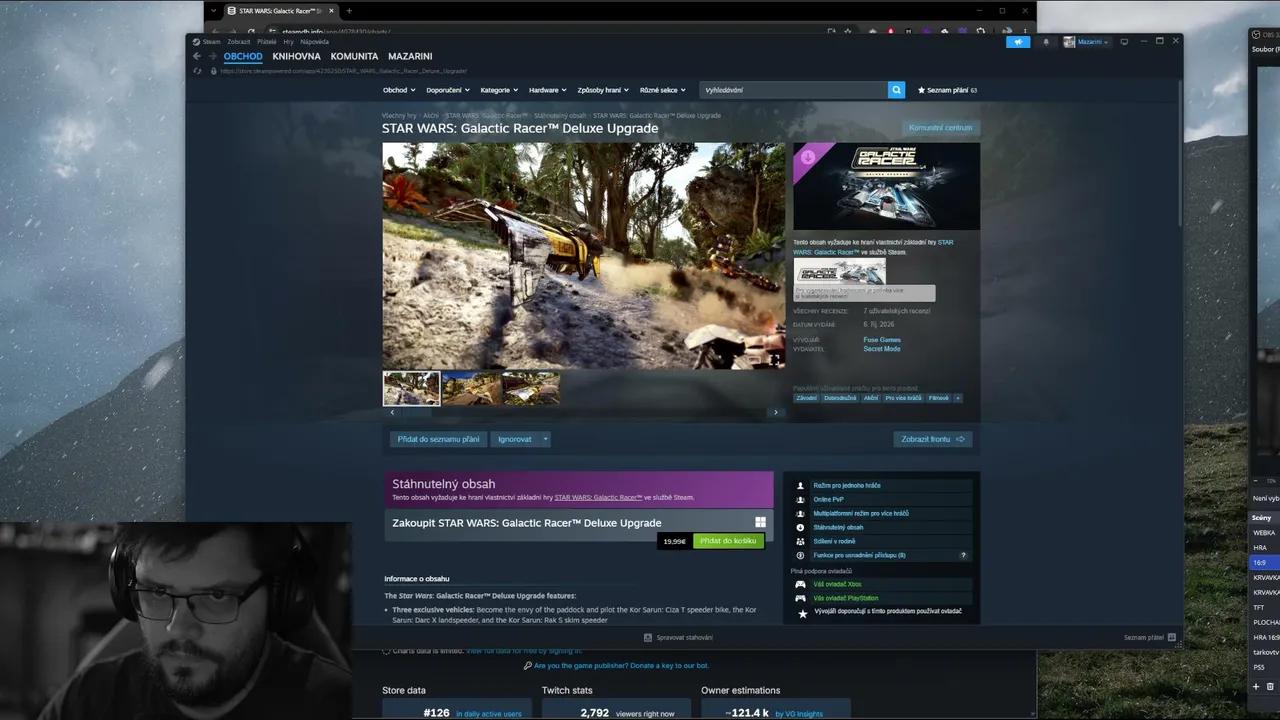
Task: Click the Windows platform icon on purchase box
Action: [x=760, y=522]
